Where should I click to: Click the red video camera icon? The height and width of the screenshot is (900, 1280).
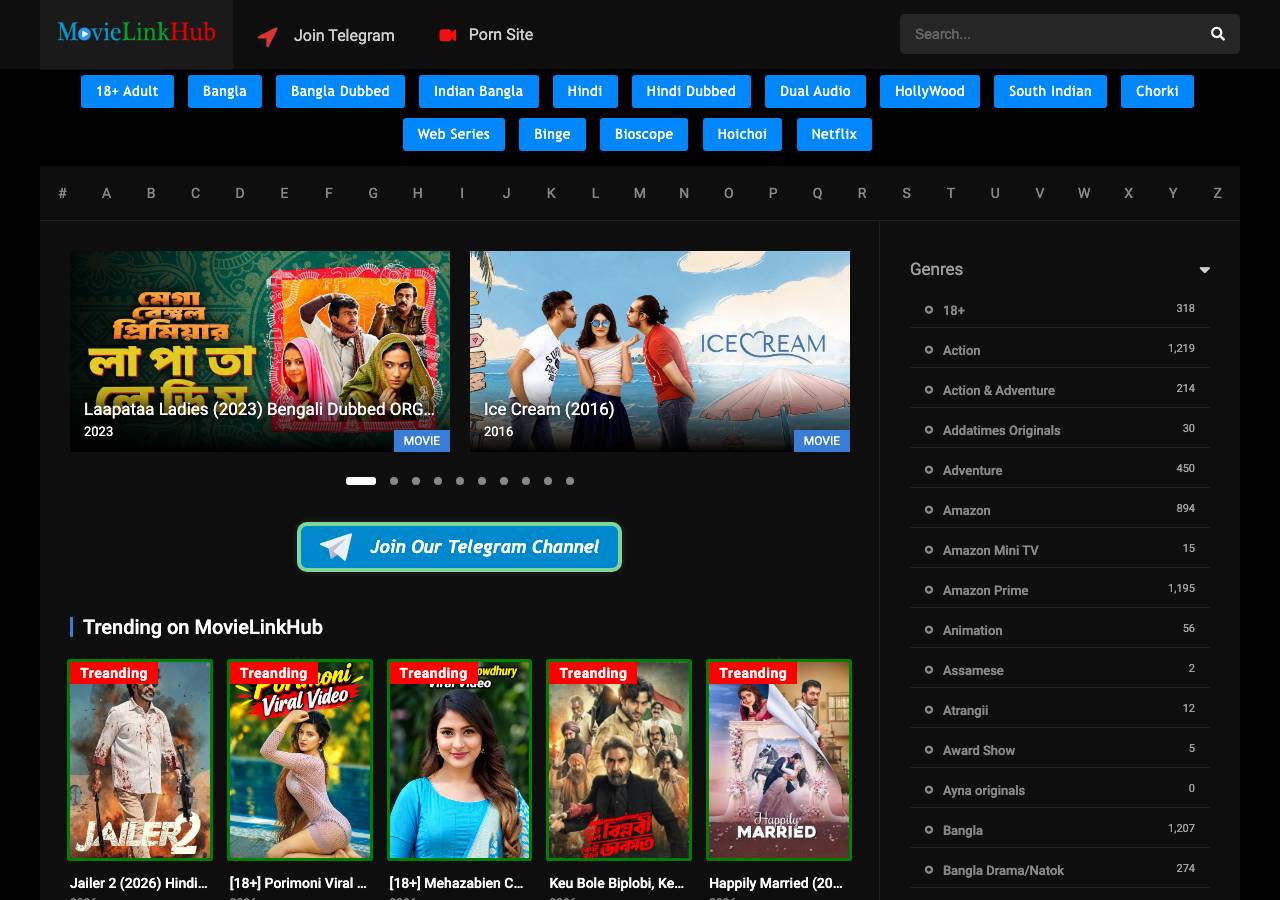pos(447,35)
